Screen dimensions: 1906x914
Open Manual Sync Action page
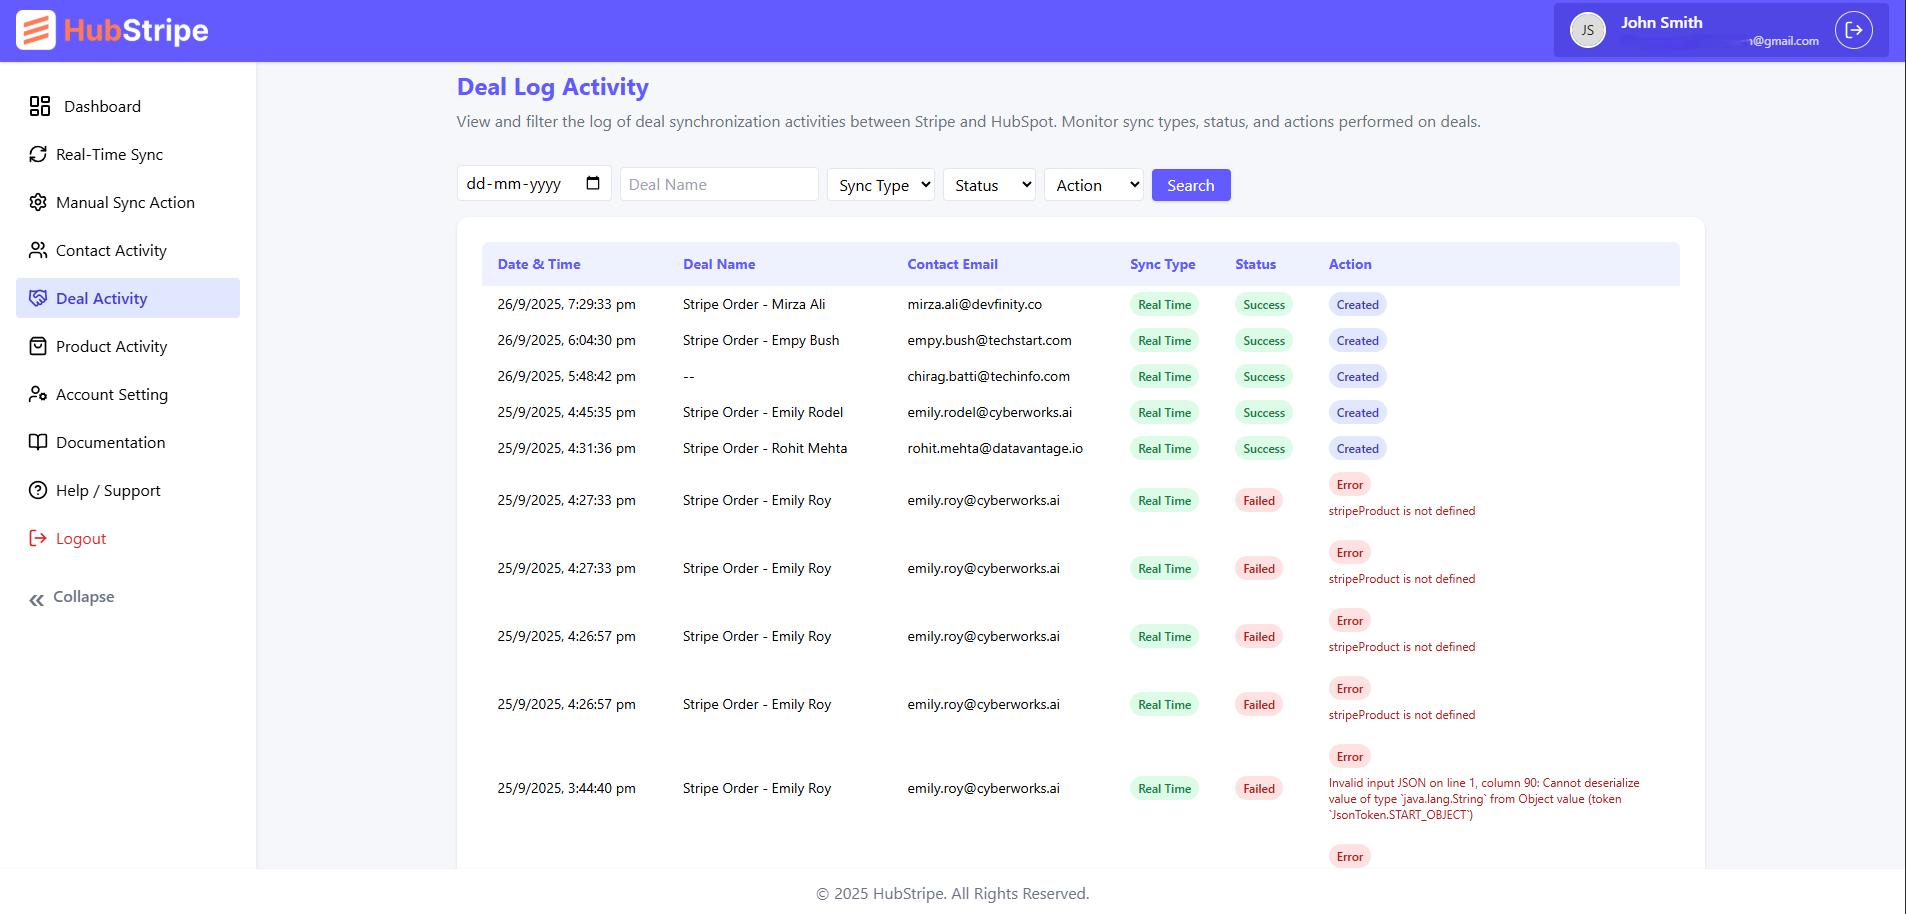click(128, 202)
